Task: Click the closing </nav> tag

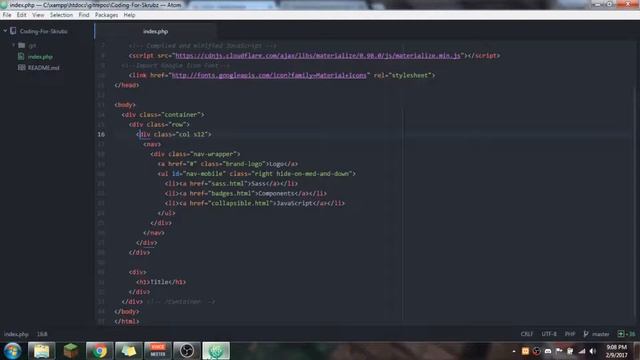Action: click(153, 233)
